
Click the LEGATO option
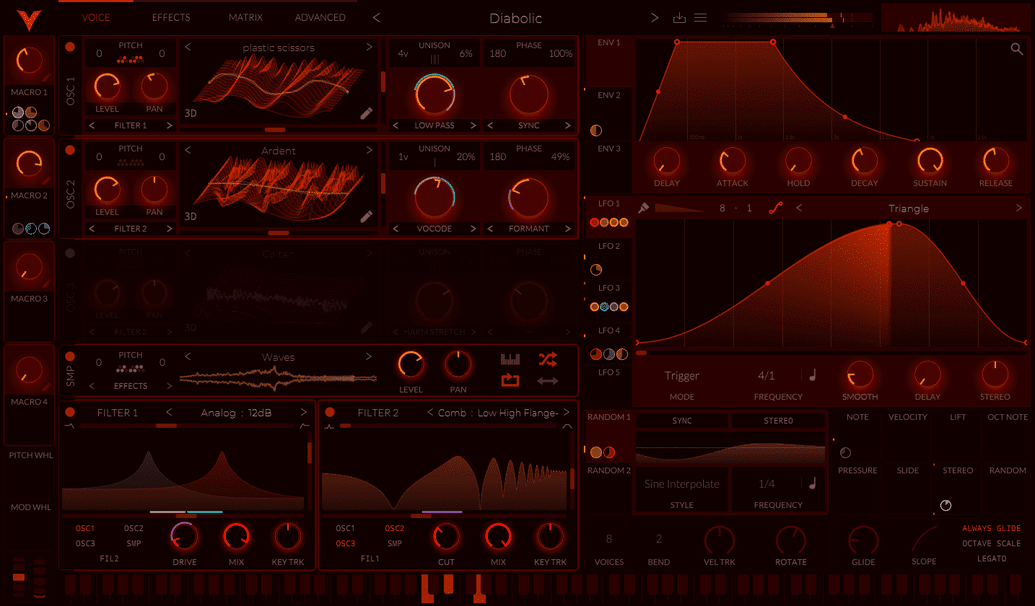[991, 558]
